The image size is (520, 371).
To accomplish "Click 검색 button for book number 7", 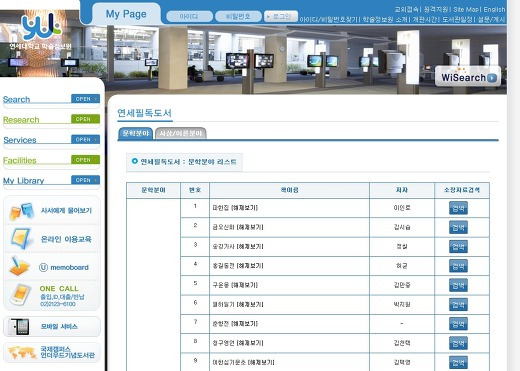I will pos(458,324).
